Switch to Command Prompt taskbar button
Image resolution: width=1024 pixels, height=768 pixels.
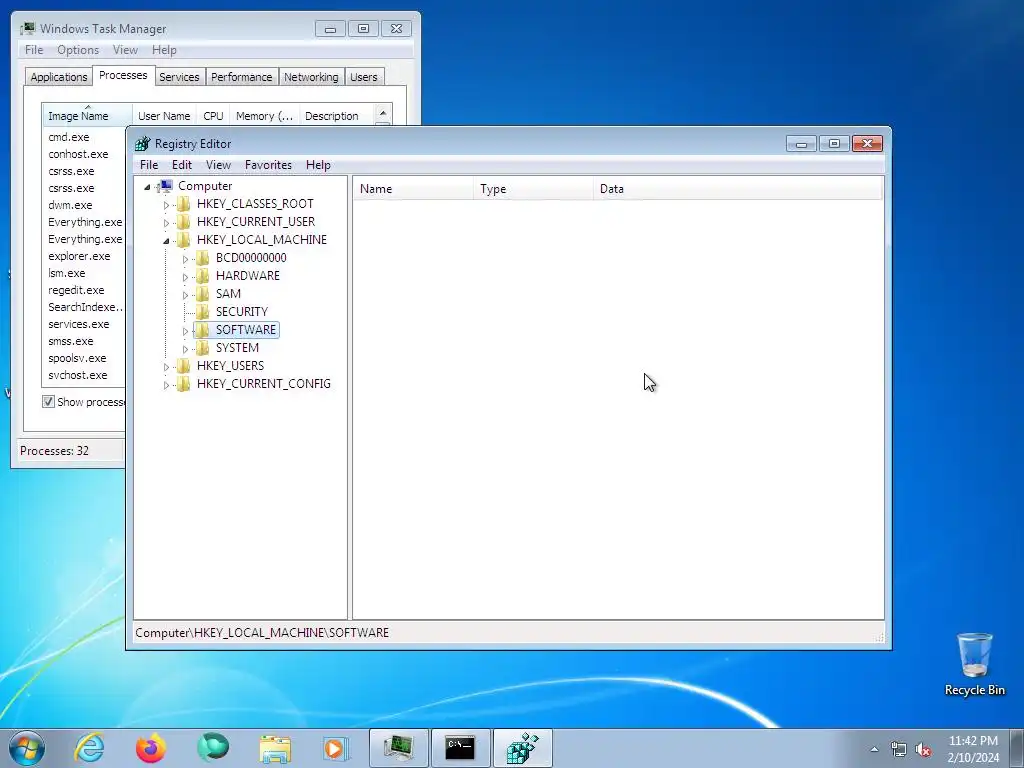[x=460, y=748]
